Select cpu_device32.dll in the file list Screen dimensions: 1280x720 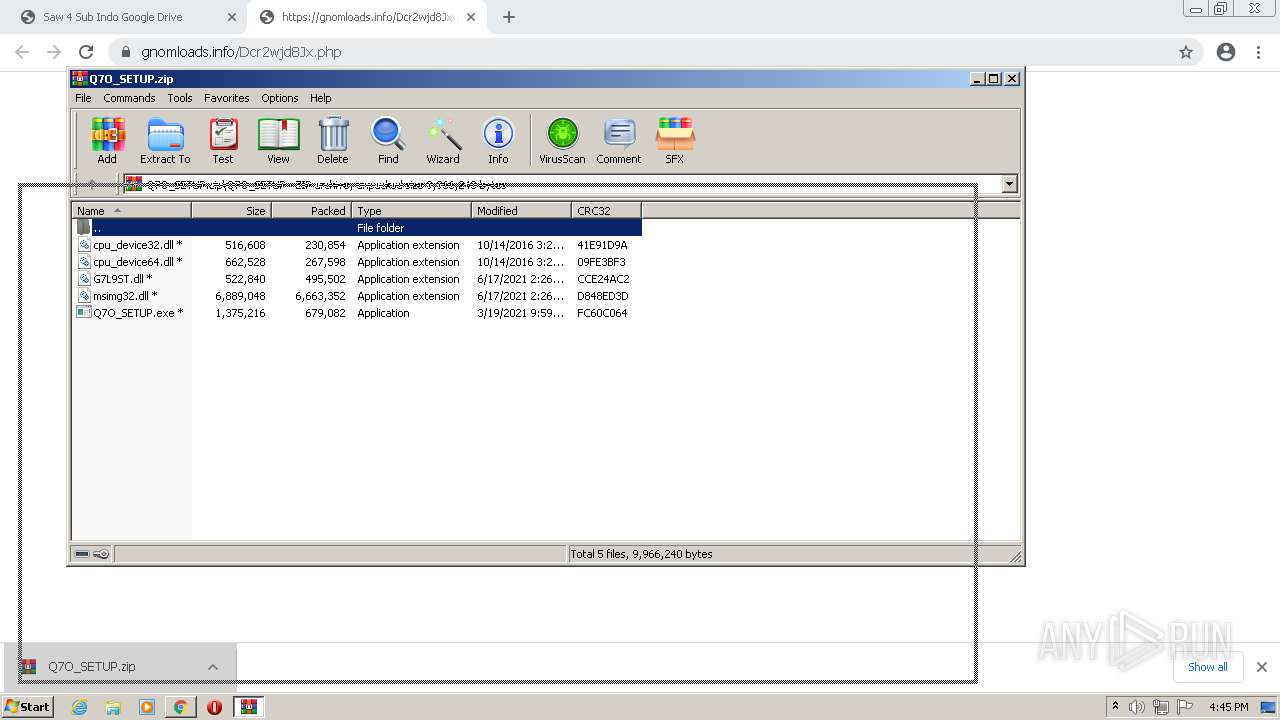pos(357,245)
